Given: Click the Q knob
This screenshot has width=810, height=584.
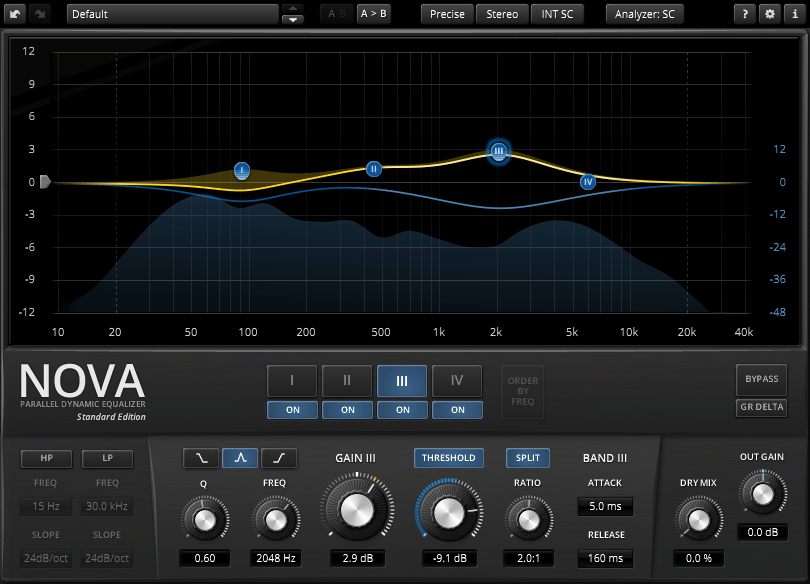Looking at the screenshot, I should (205, 520).
